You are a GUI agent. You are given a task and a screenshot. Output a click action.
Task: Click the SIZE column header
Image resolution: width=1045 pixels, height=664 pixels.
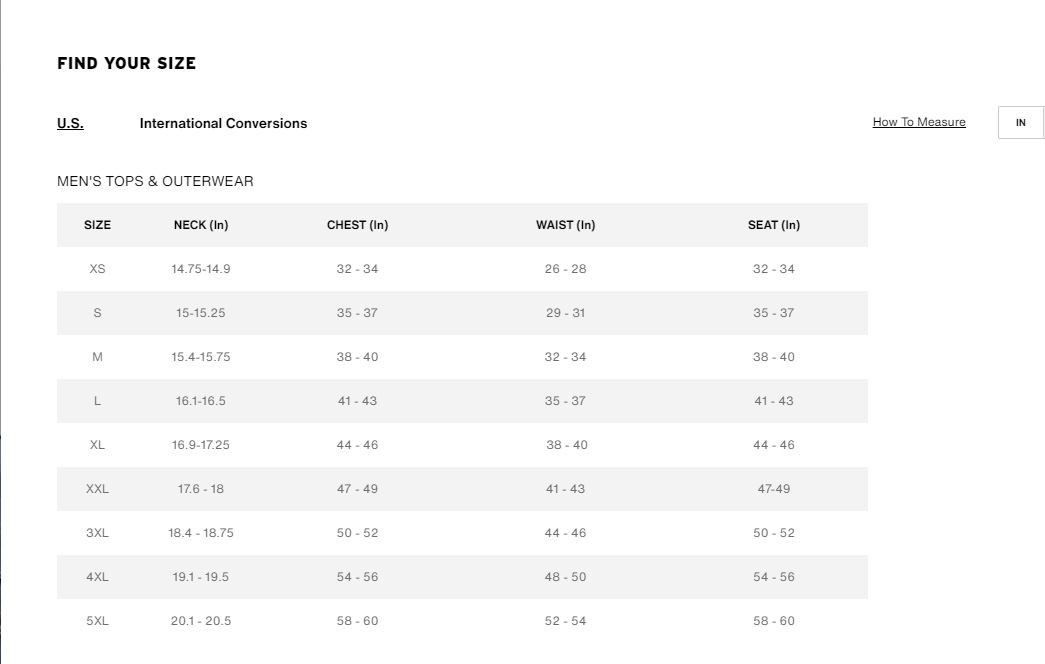click(97, 225)
